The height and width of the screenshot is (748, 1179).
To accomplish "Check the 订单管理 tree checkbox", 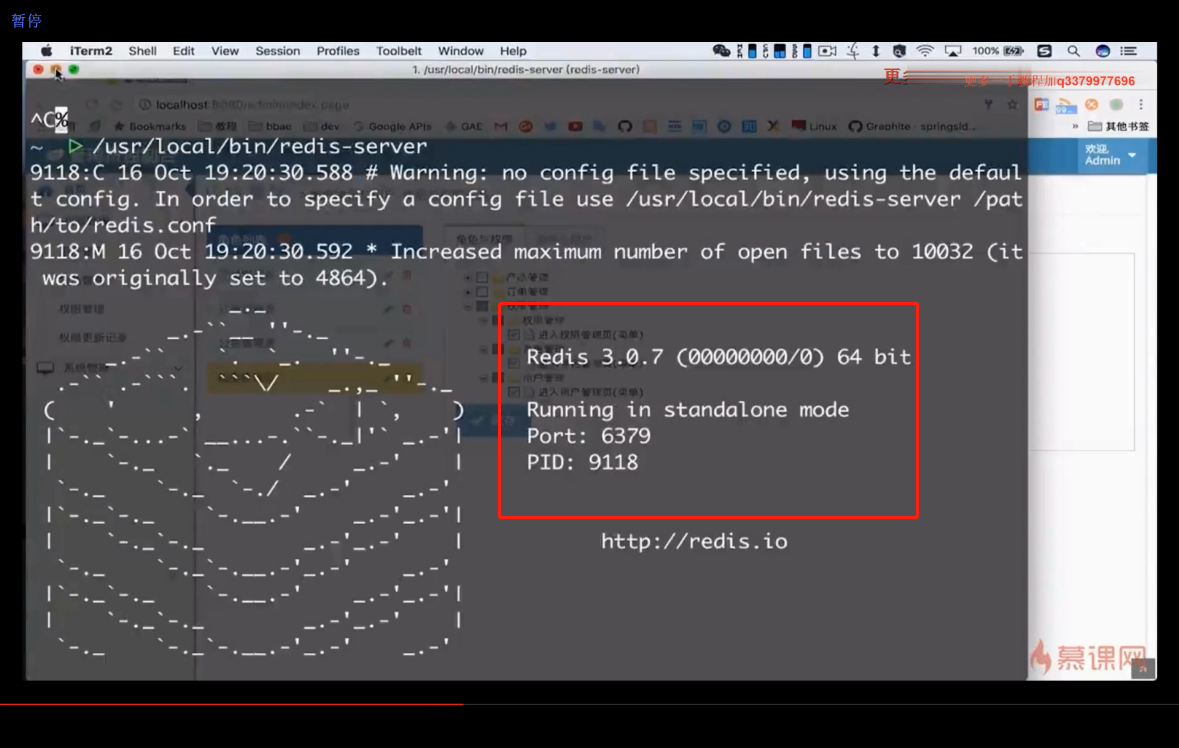I will click(x=482, y=292).
